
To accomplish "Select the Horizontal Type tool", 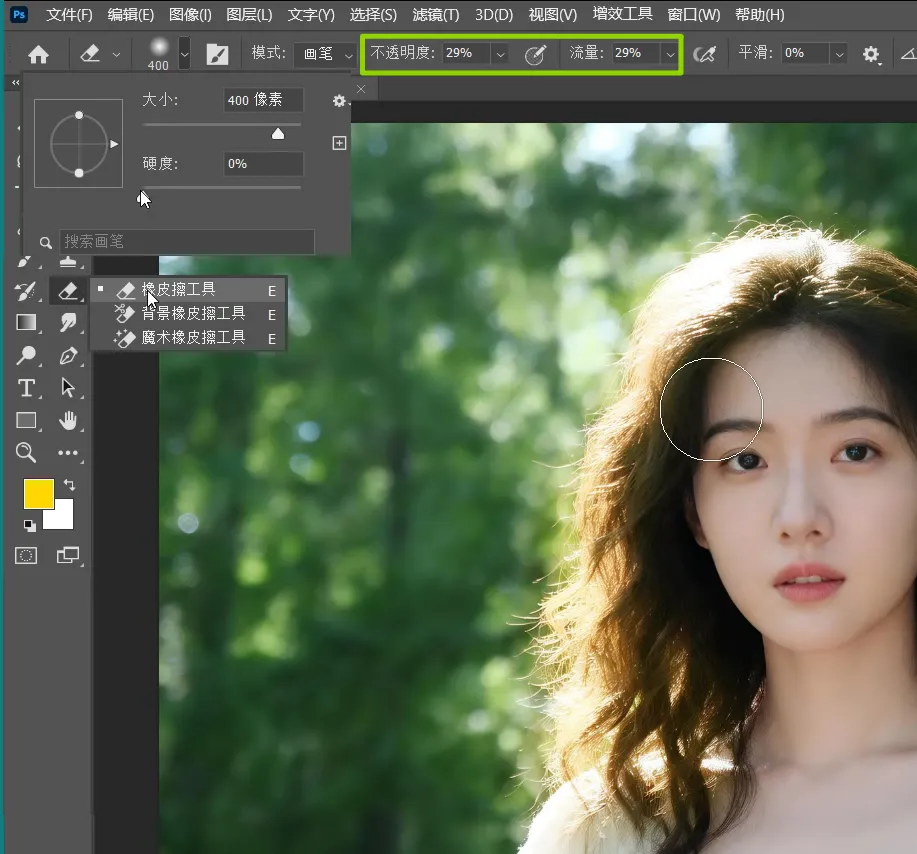I will point(26,388).
